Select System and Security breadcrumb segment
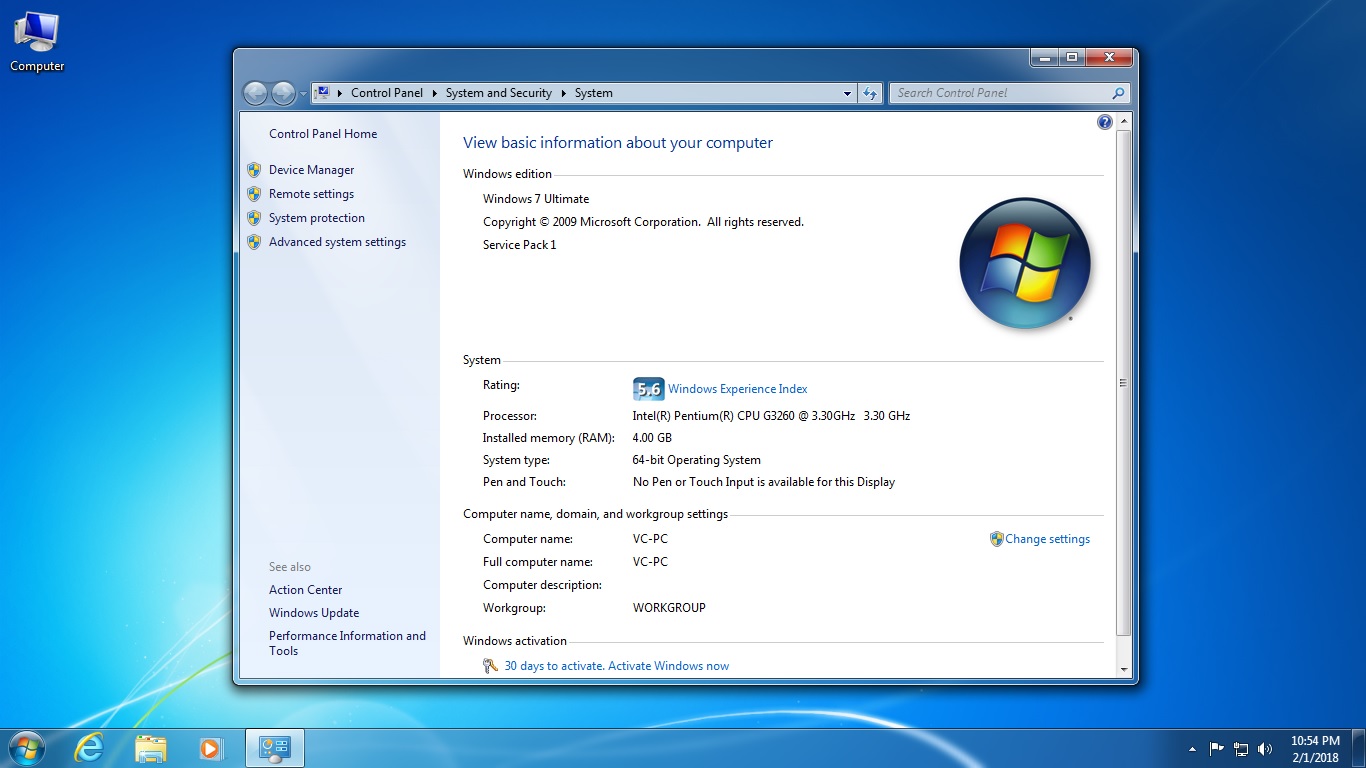1366x768 pixels. pyautogui.click(x=498, y=93)
